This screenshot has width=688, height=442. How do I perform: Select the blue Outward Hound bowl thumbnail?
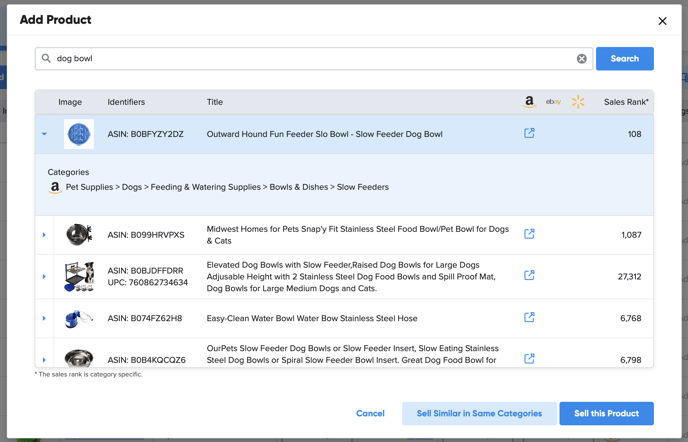click(x=79, y=134)
